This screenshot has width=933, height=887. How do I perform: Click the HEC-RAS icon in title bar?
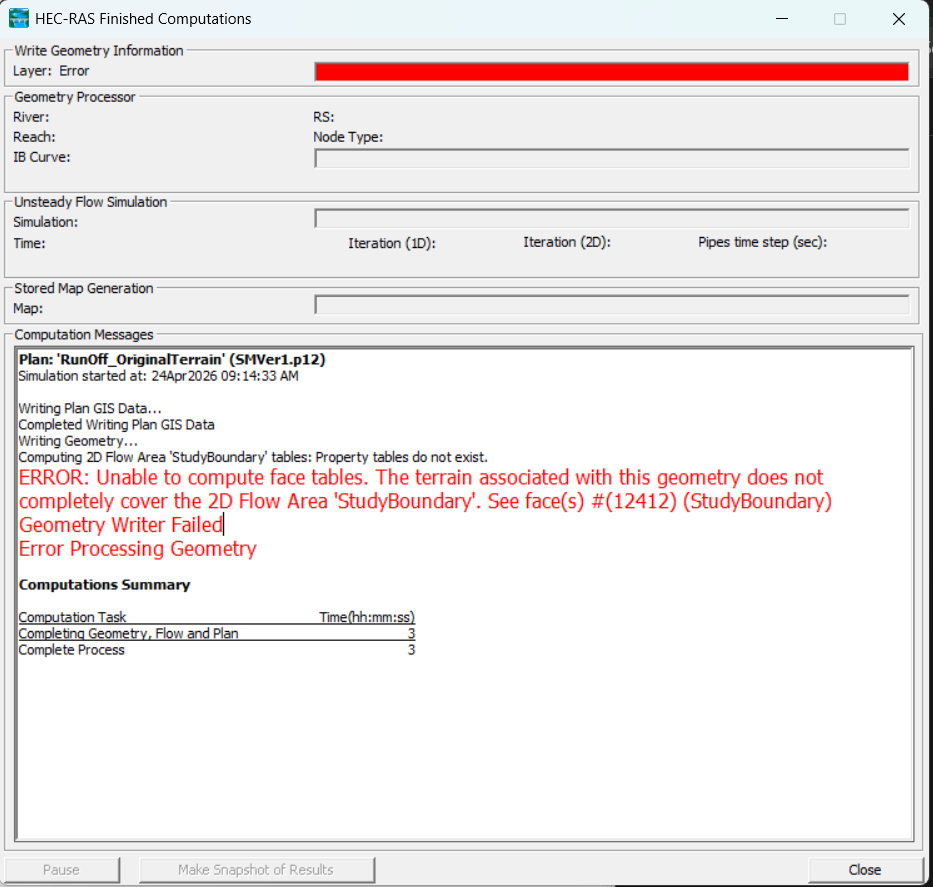coord(20,19)
